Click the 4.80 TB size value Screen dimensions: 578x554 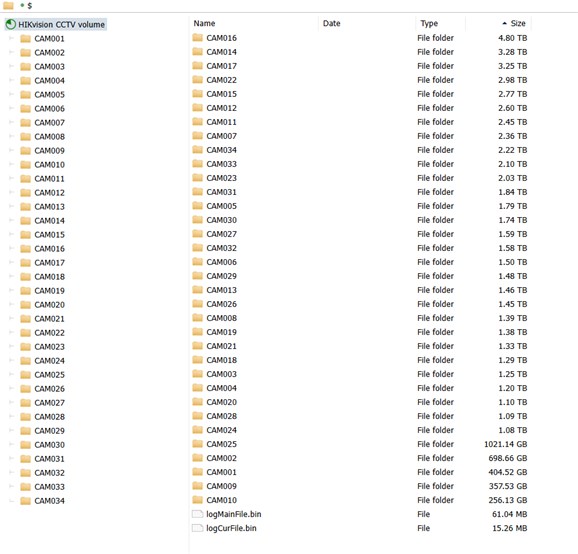tap(512, 38)
